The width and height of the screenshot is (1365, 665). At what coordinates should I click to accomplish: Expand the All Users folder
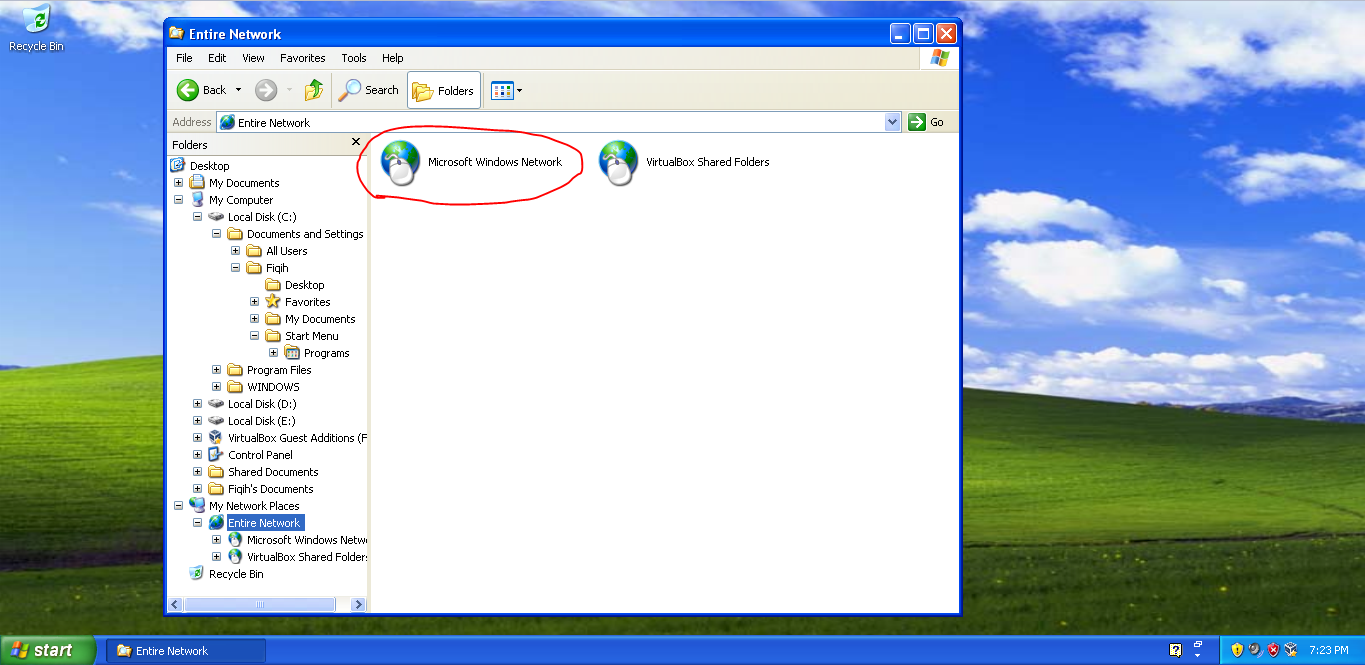point(236,251)
